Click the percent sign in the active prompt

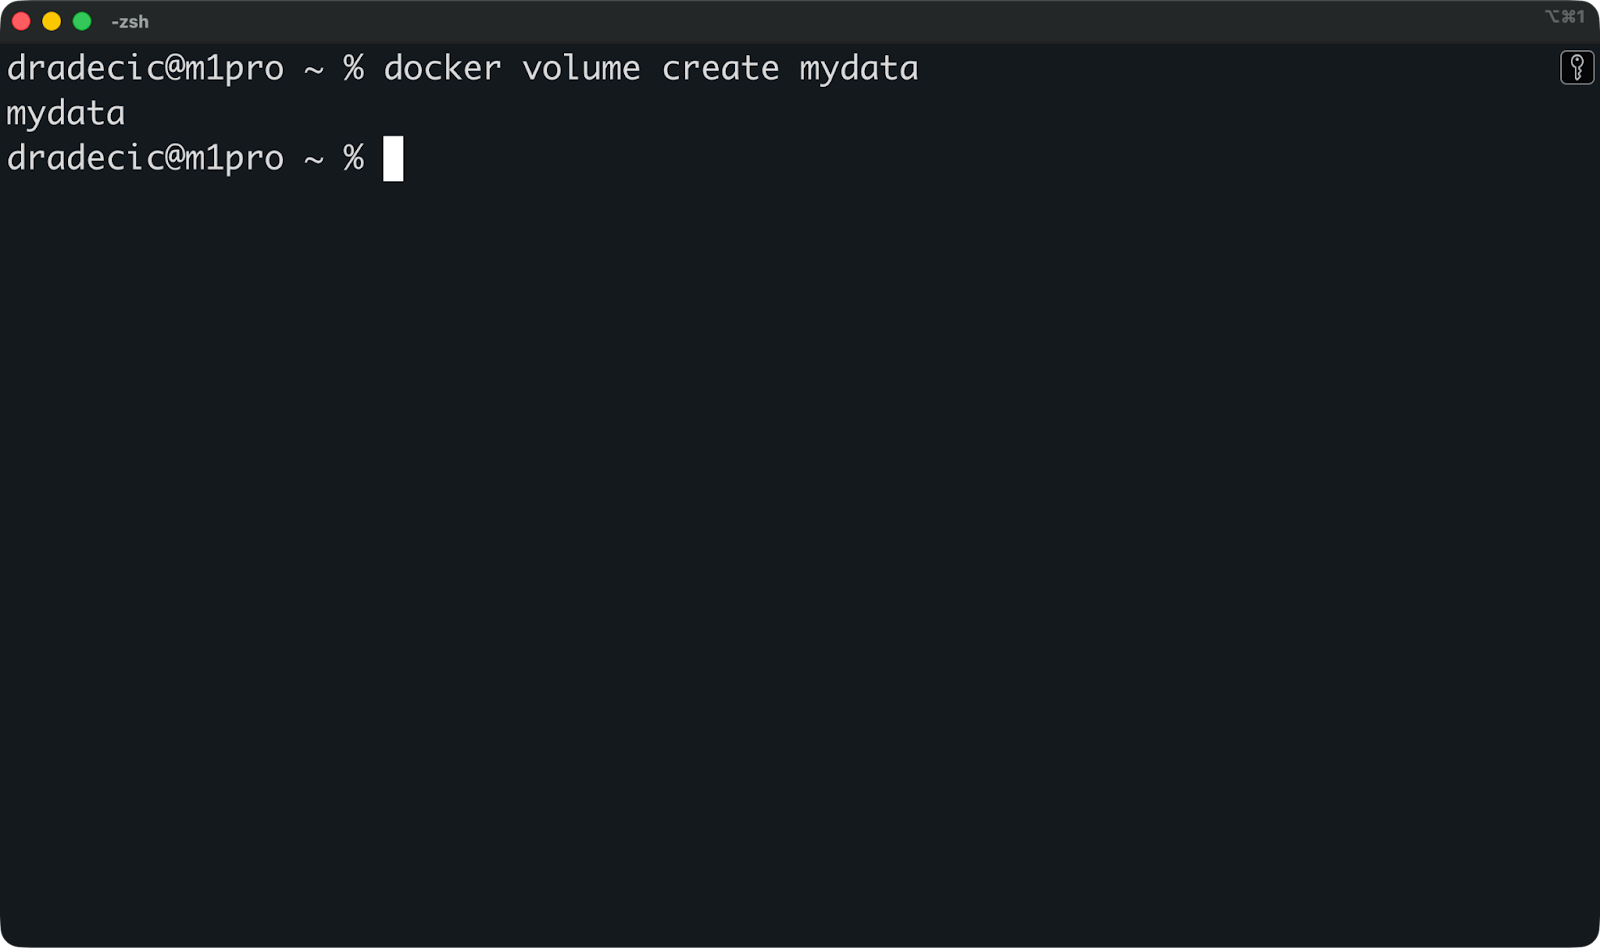[x=352, y=158]
